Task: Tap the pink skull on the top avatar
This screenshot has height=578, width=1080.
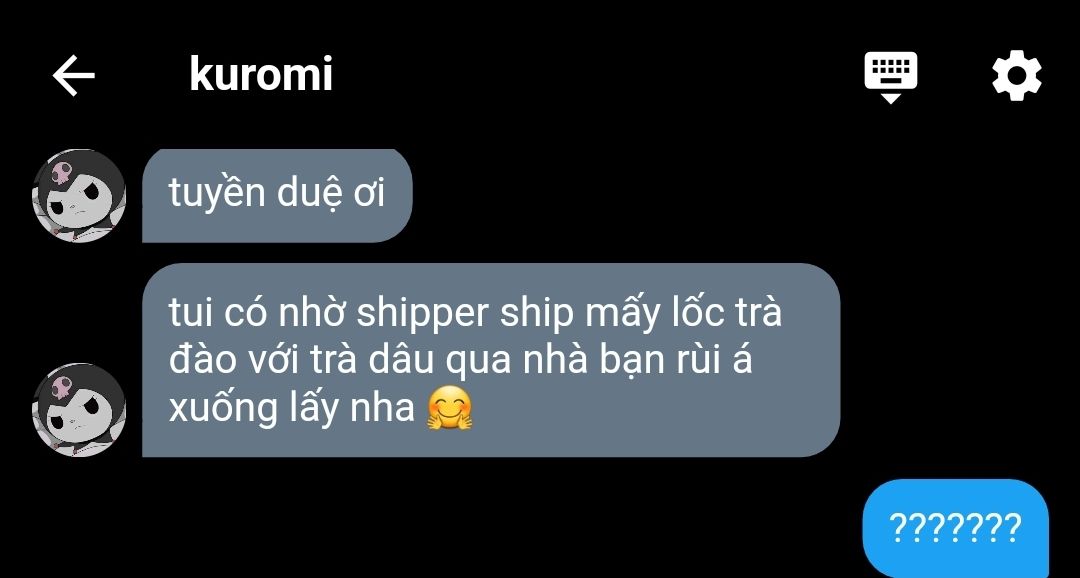Action: [x=60, y=172]
